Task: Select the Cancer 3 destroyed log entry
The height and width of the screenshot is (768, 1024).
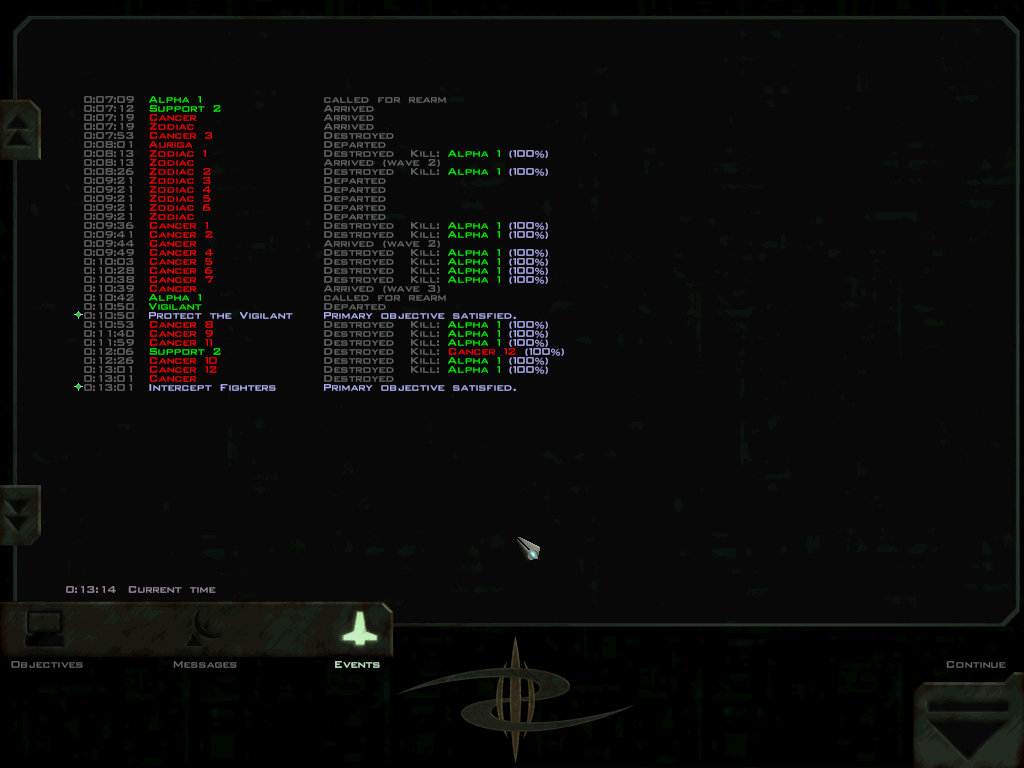Action: tap(180, 136)
